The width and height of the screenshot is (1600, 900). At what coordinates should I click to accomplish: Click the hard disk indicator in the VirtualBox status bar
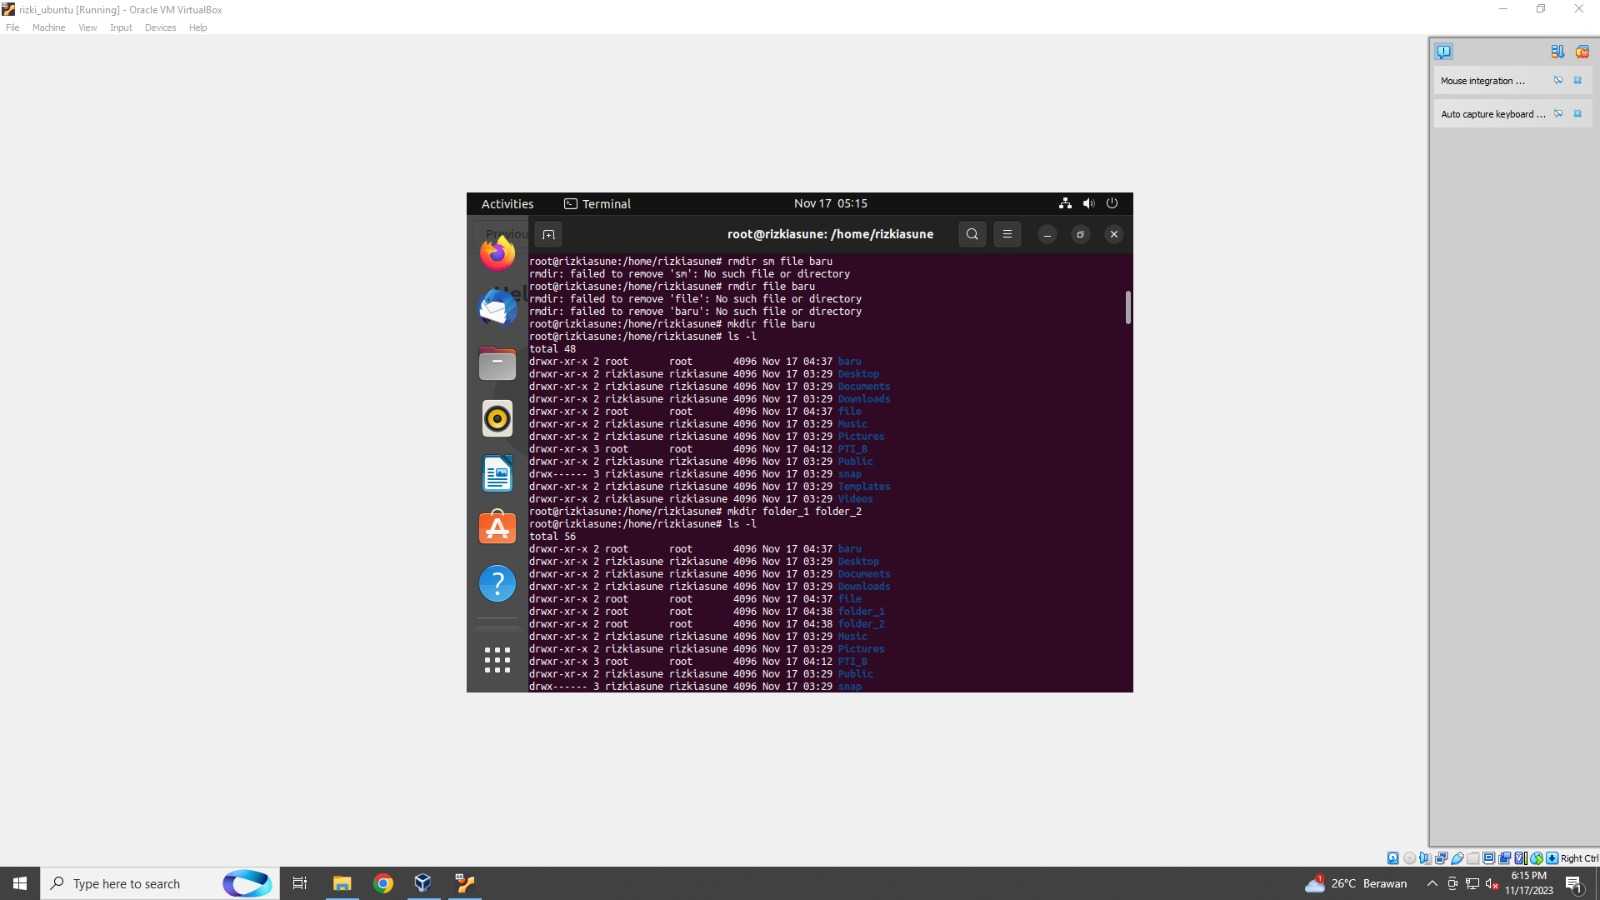click(x=1393, y=858)
